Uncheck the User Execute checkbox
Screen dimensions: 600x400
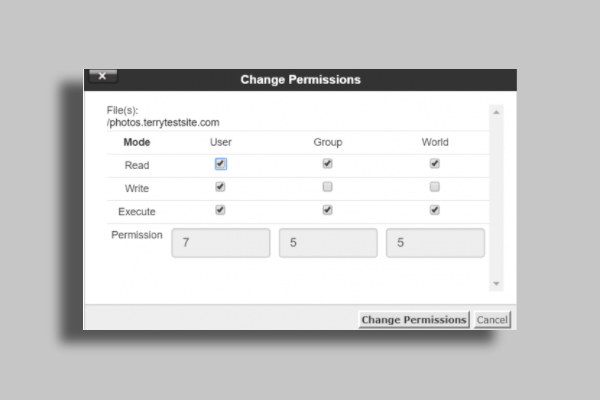(x=220, y=210)
